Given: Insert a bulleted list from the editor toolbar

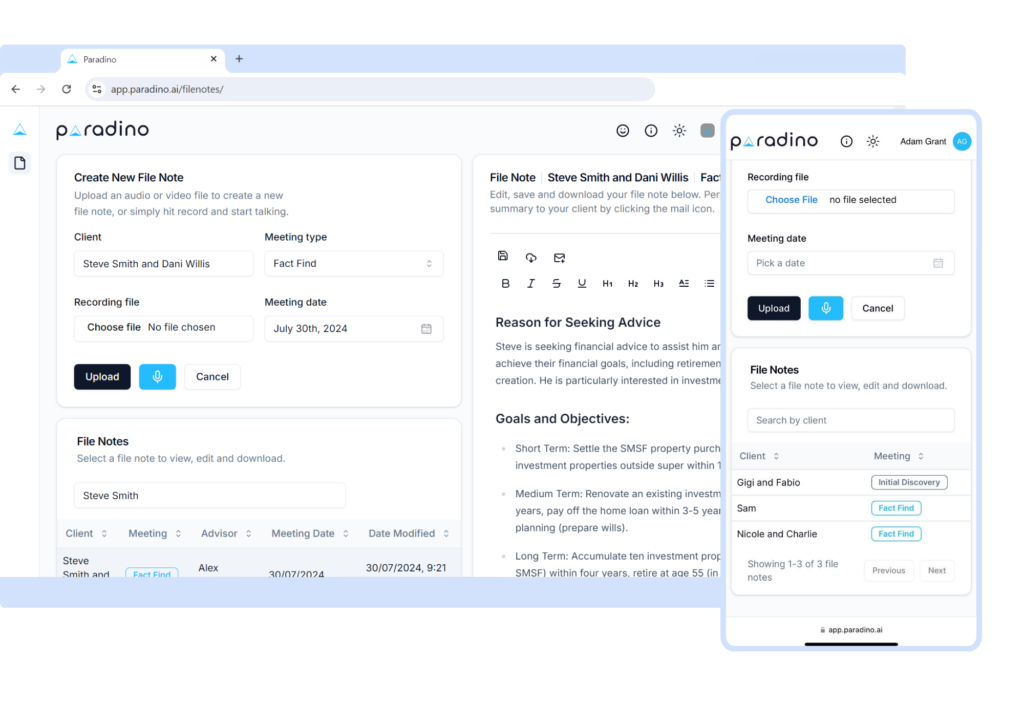Looking at the screenshot, I should coord(709,284).
